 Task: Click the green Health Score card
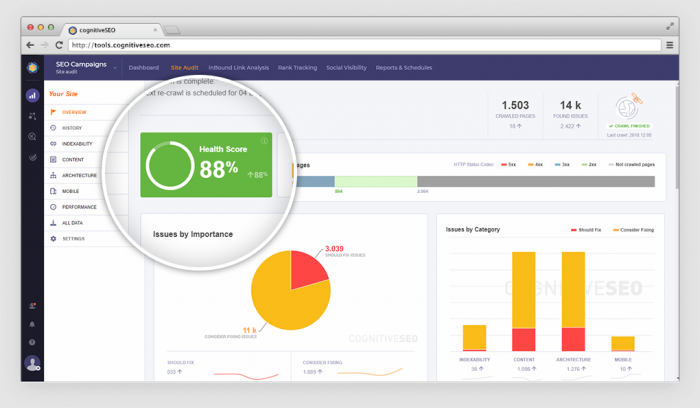pyautogui.click(x=206, y=165)
